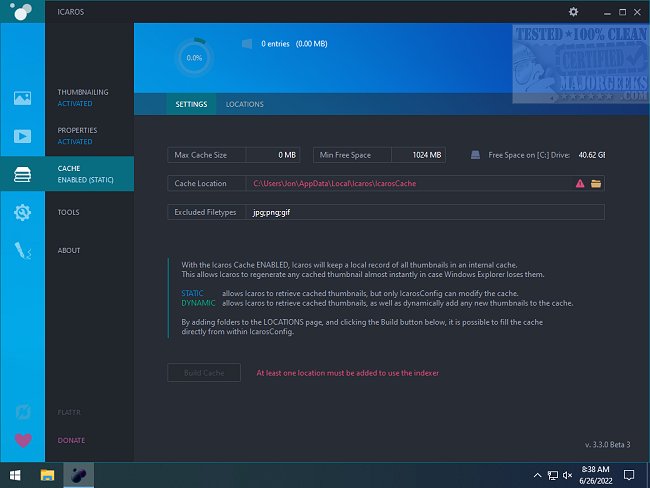Select THUMBNAILING in the sidebar menu
Viewport: 650px width, 488px height.
(83, 92)
